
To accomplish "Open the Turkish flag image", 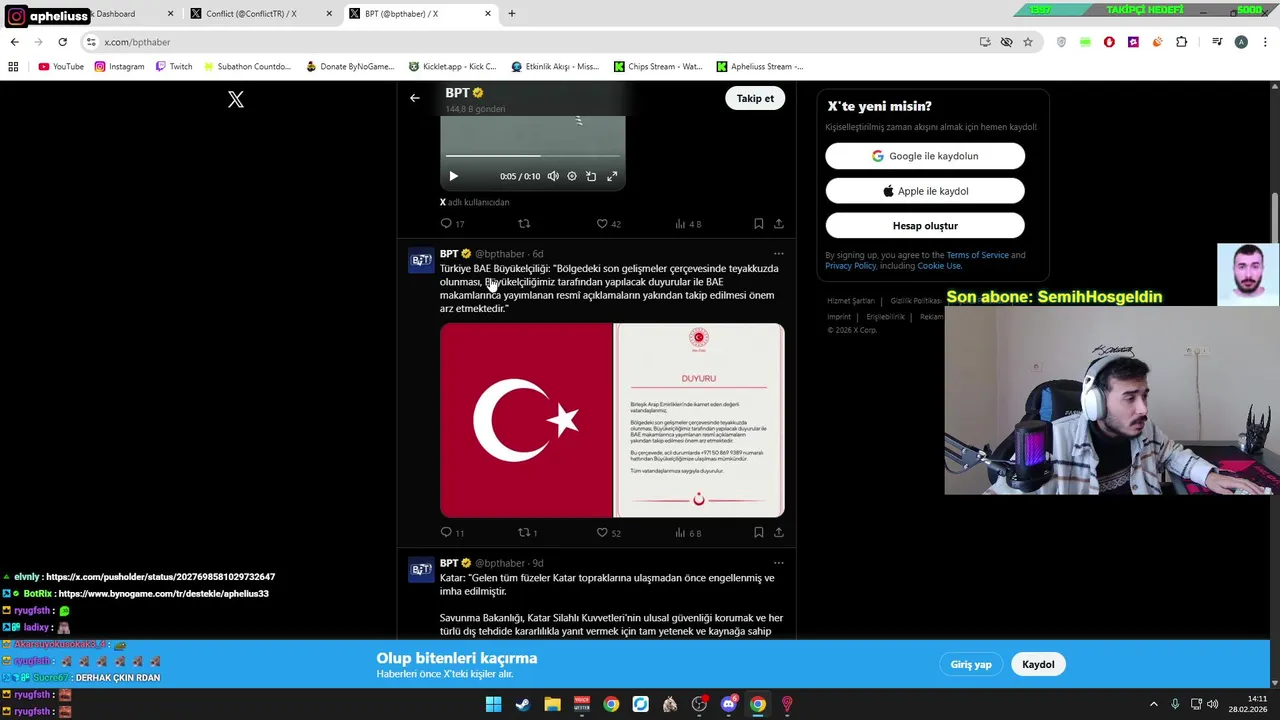I will pos(526,420).
